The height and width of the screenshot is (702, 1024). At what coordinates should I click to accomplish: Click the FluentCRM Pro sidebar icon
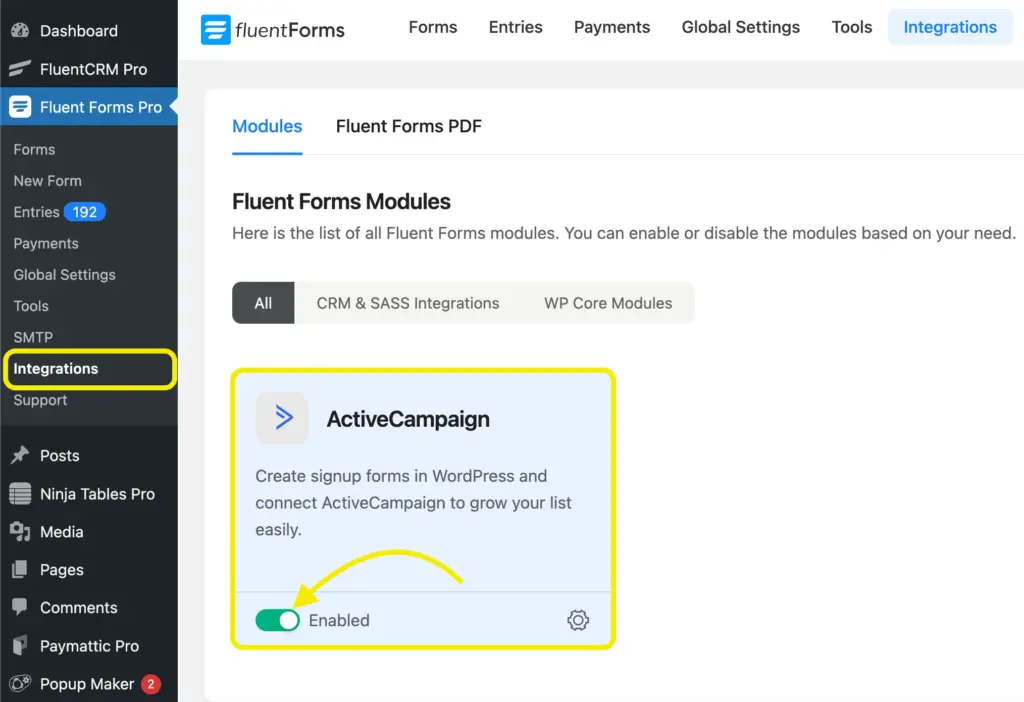tap(20, 69)
